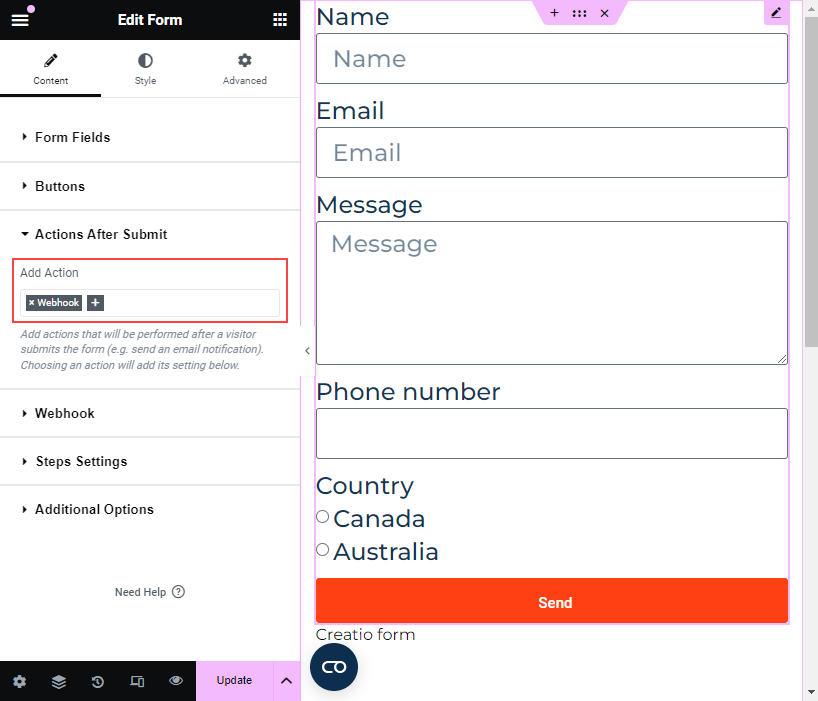Switch to the Advanced tab

(x=245, y=68)
